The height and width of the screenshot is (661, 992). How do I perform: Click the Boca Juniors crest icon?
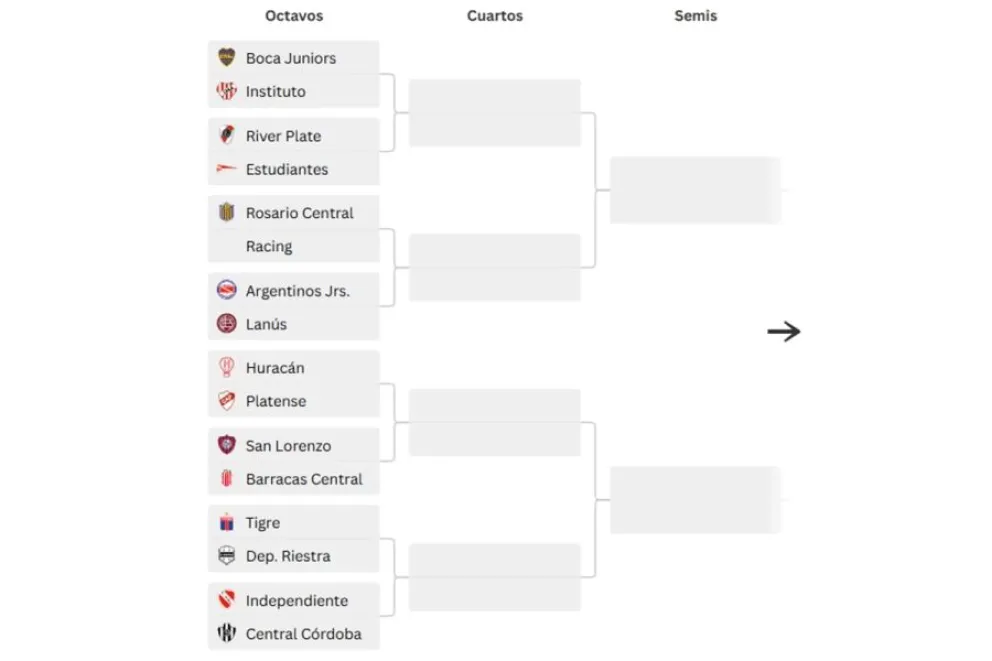pyautogui.click(x=226, y=58)
